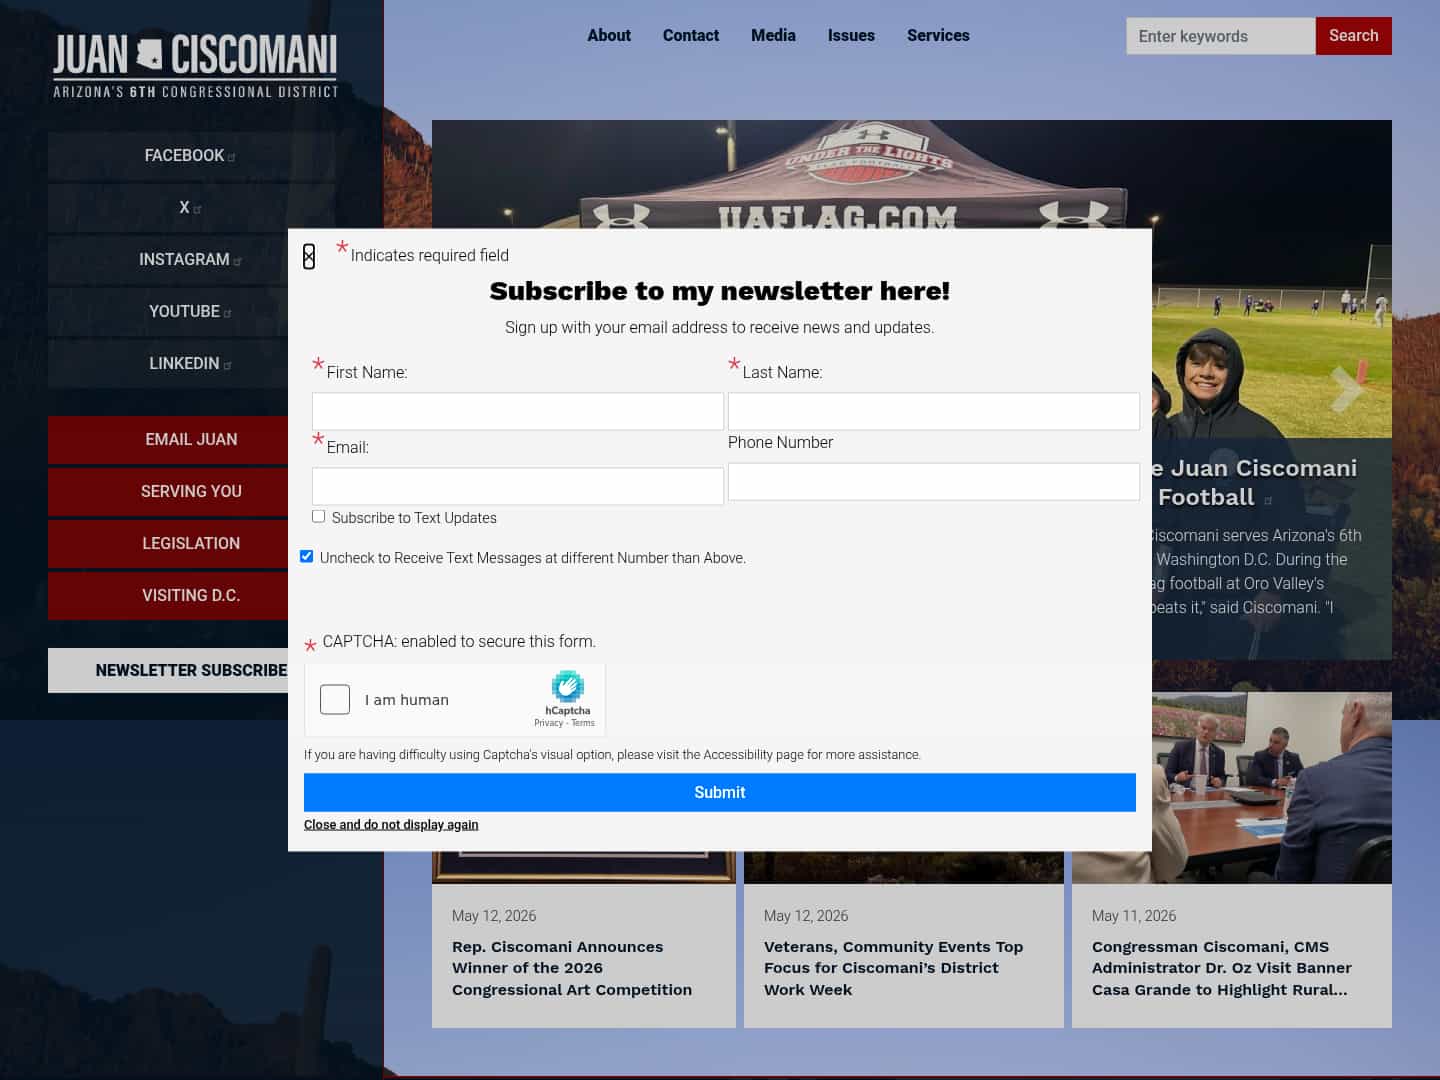Viewport: 1440px width, 1080px height.
Task: Open the Services menu
Action: click(x=938, y=35)
